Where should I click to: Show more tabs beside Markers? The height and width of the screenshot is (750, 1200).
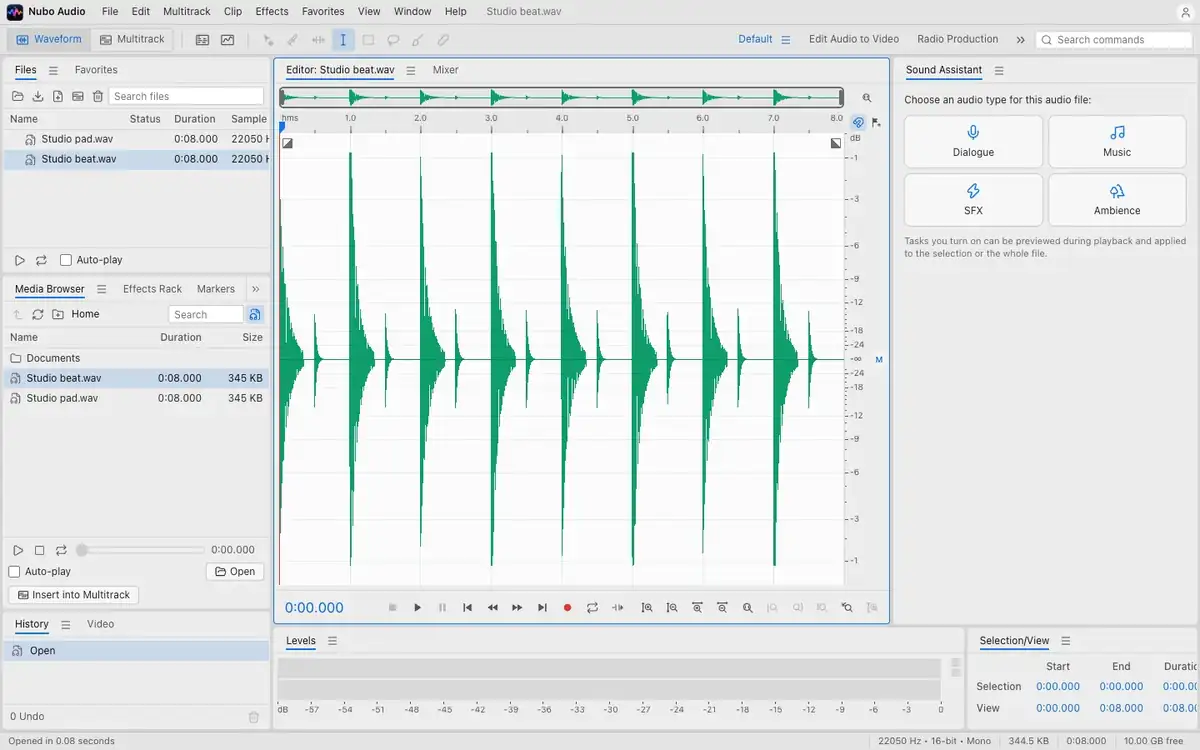click(x=255, y=289)
